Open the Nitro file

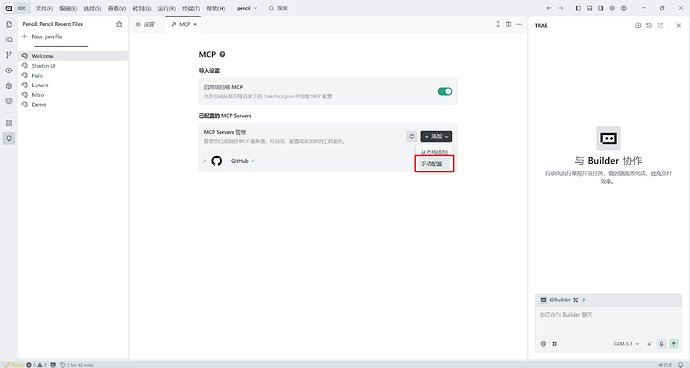point(73,95)
